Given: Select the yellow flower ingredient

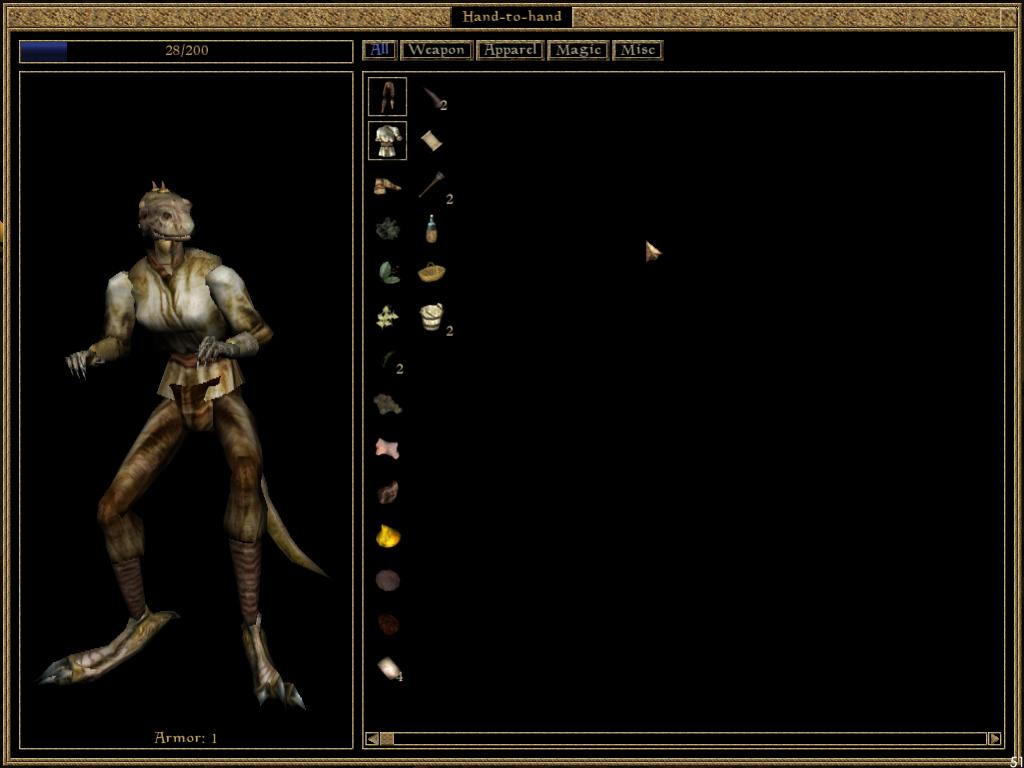Looking at the screenshot, I should (x=387, y=317).
